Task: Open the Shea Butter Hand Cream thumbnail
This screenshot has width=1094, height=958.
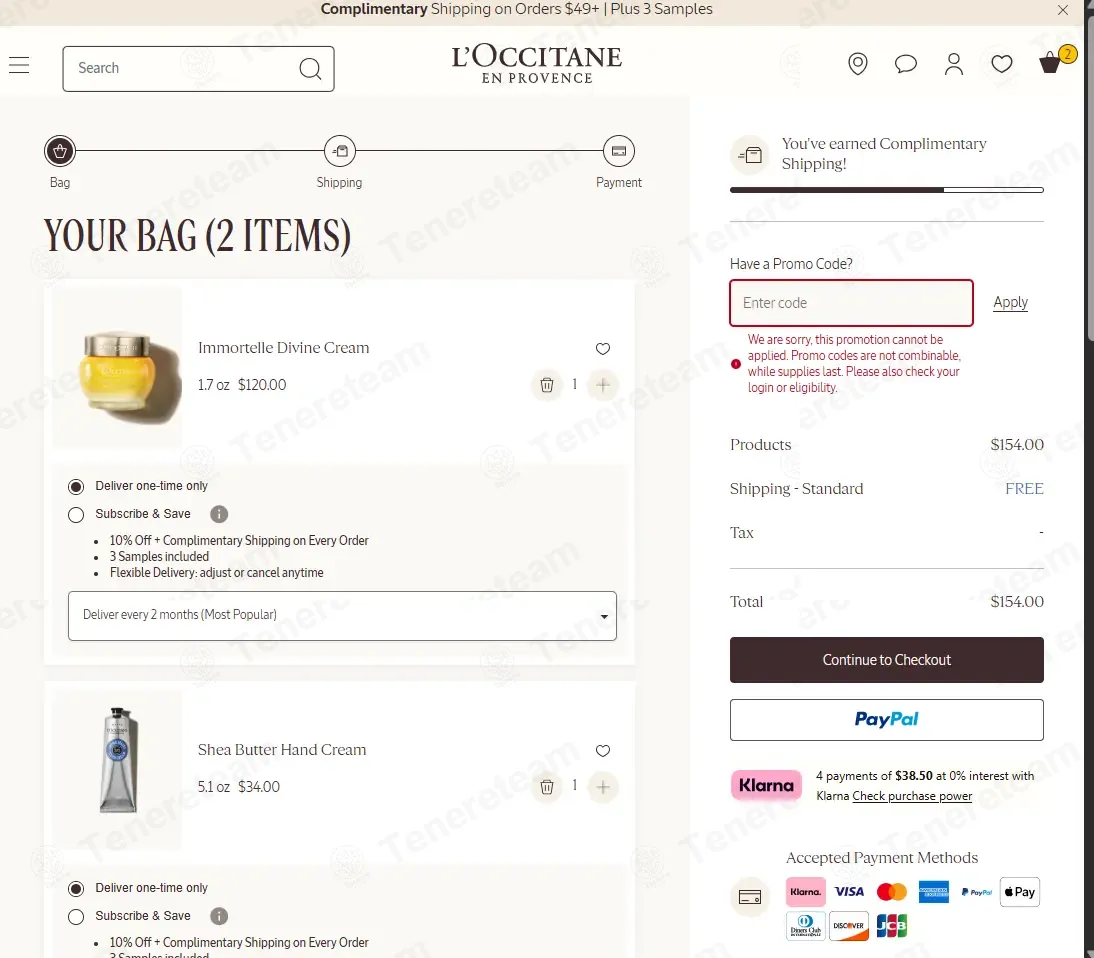Action: point(117,770)
